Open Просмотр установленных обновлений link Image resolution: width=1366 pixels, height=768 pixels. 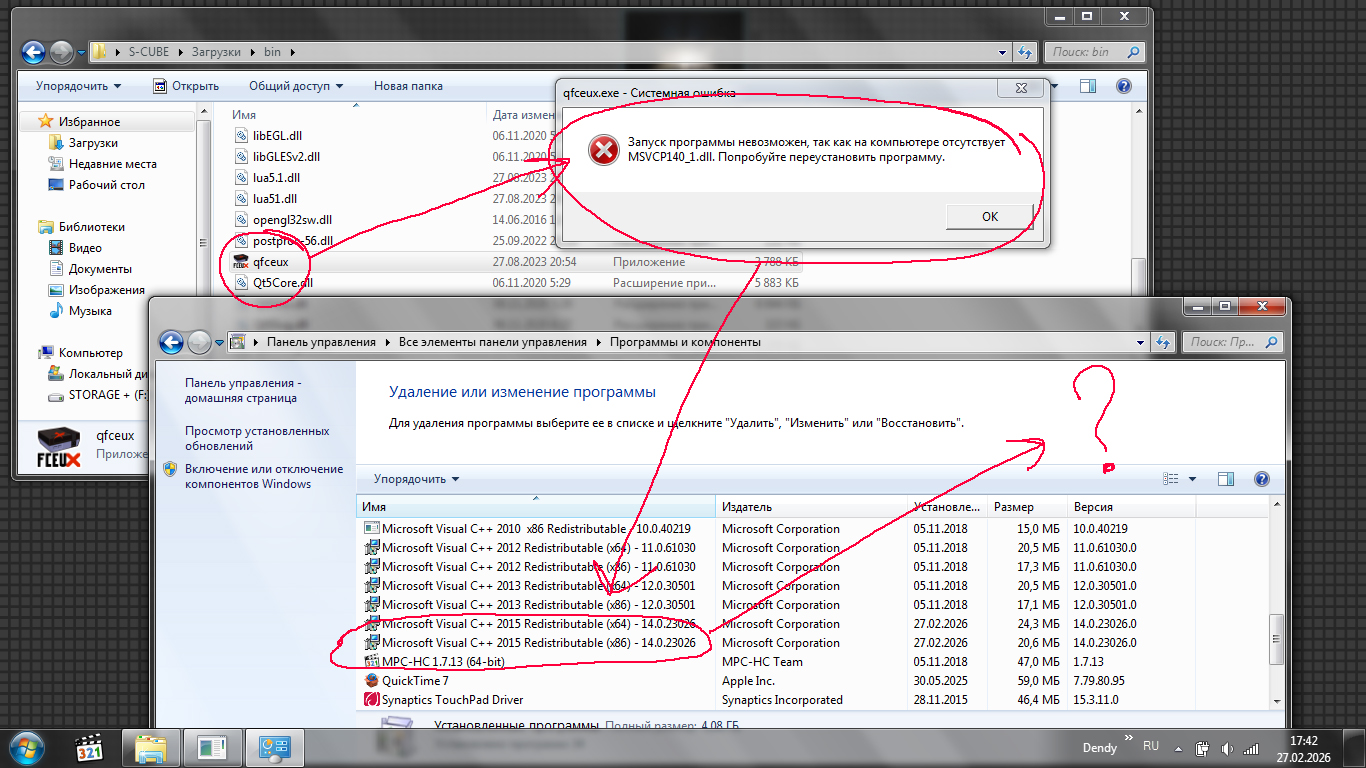point(256,438)
